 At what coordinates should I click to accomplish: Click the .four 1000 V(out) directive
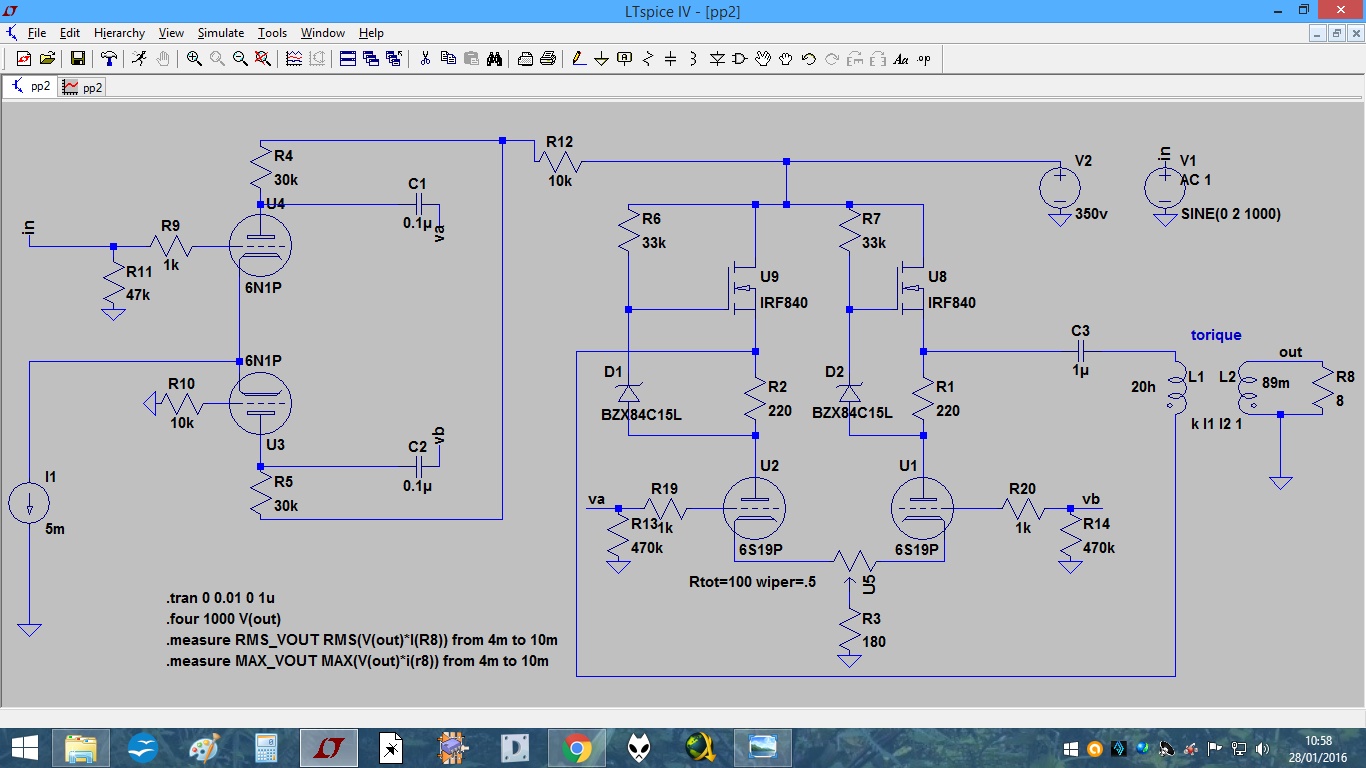[x=224, y=619]
